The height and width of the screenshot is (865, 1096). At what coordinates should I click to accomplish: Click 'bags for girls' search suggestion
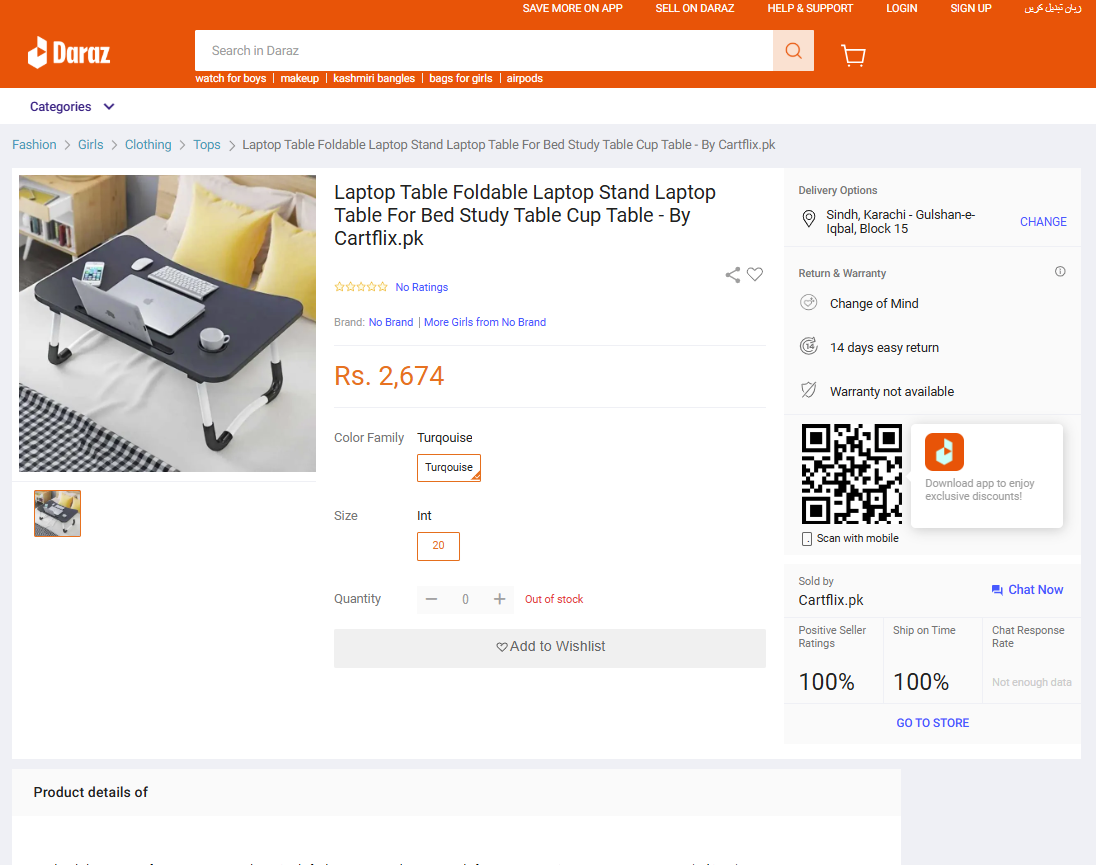point(461,78)
